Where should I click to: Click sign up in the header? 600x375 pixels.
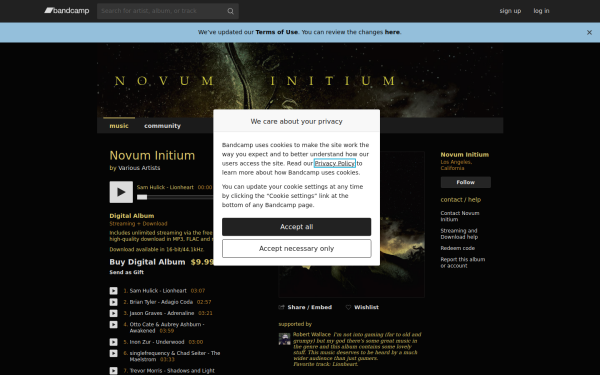pyautogui.click(x=510, y=11)
